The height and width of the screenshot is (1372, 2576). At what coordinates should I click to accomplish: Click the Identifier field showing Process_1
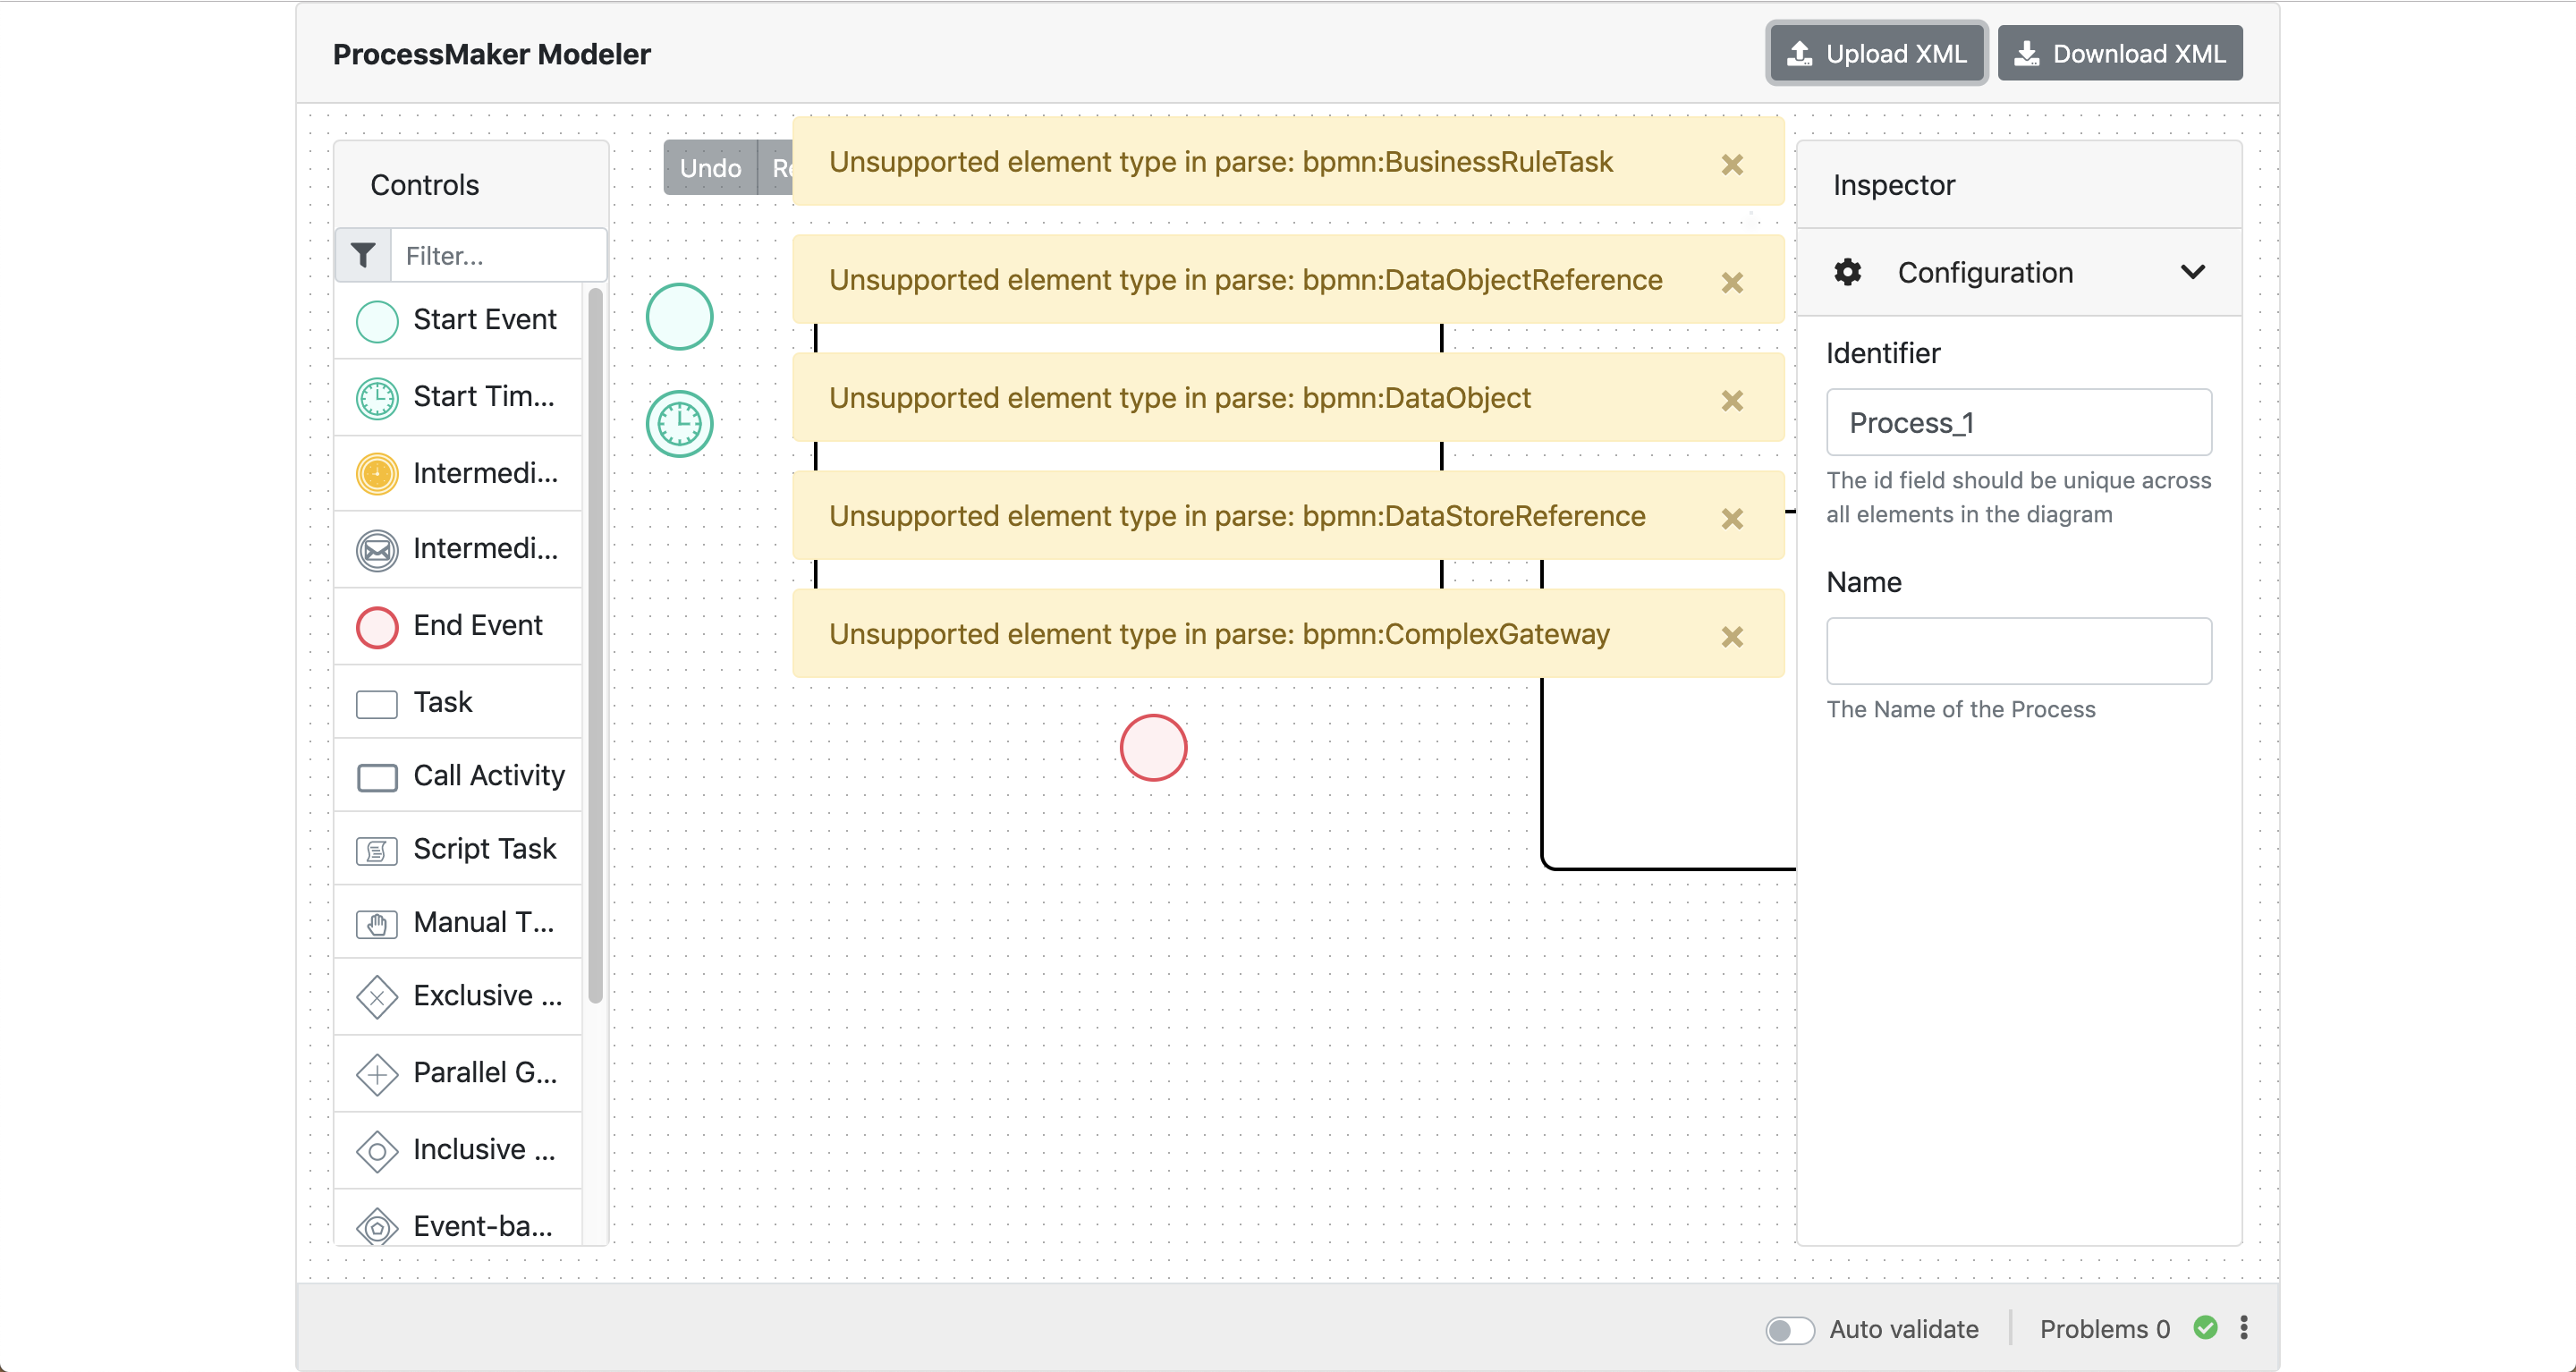pos(2018,422)
